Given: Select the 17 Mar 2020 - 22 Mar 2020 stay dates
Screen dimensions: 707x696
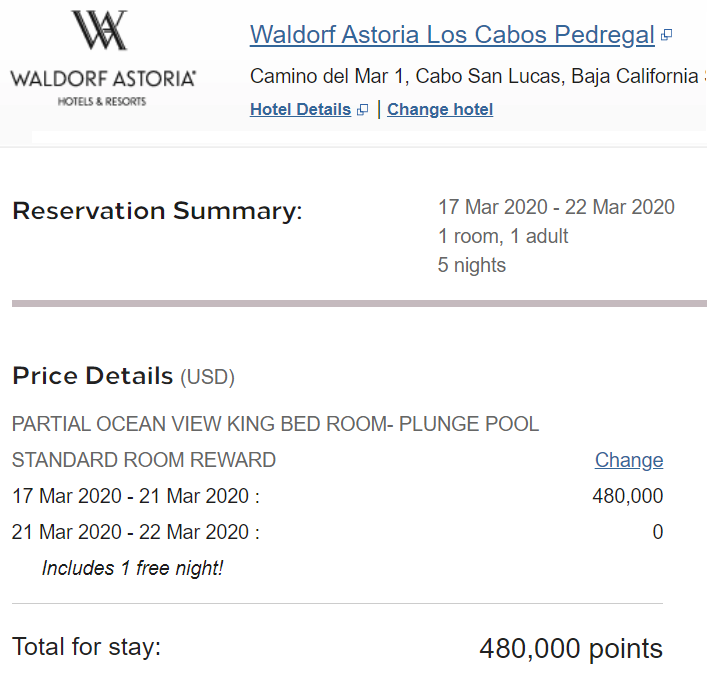Looking at the screenshot, I should [x=556, y=207].
